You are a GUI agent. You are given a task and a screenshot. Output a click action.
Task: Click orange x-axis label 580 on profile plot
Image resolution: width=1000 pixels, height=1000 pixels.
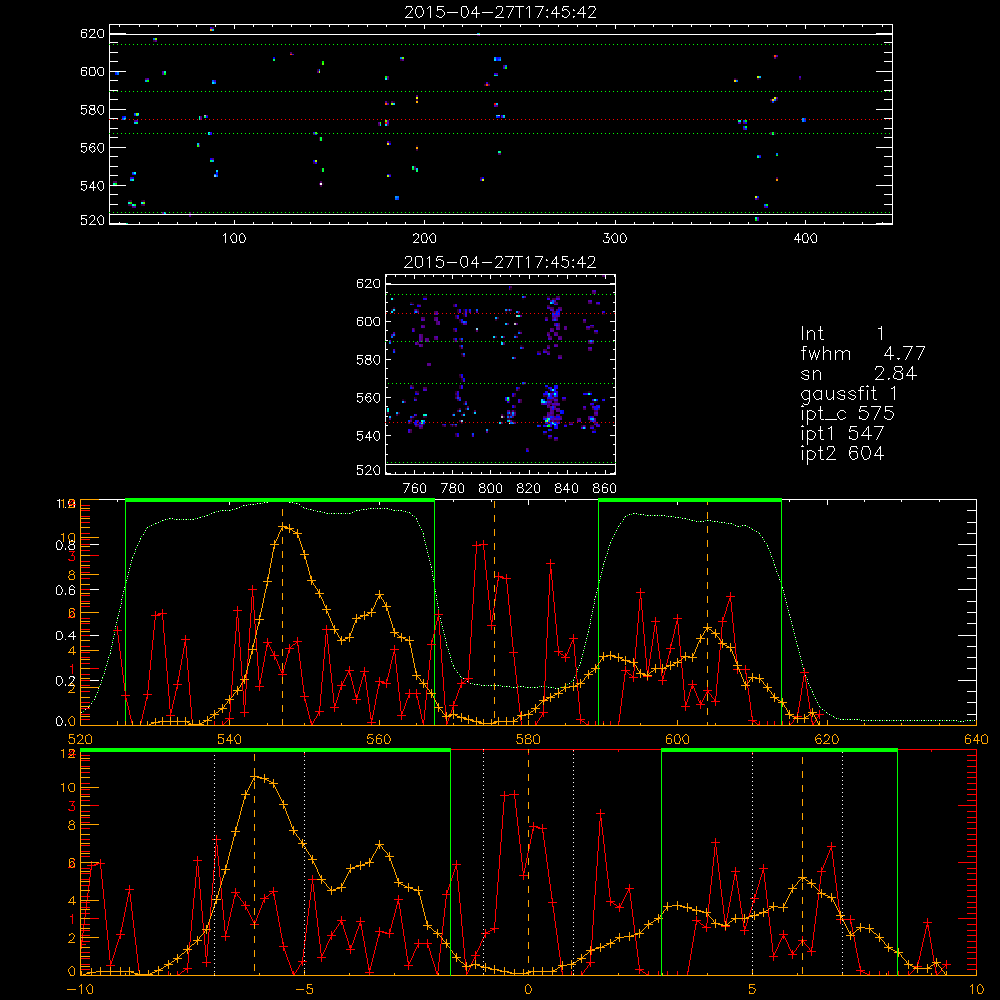pos(528,740)
